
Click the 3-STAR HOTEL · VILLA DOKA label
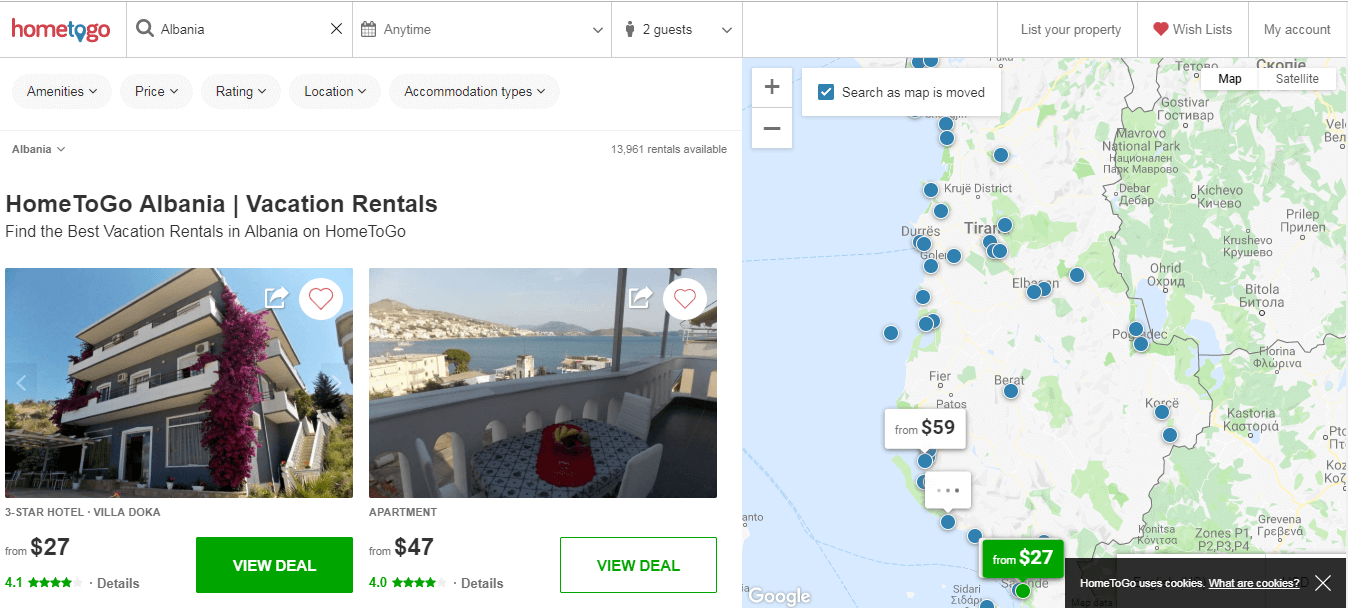click(x=83, y=512)
